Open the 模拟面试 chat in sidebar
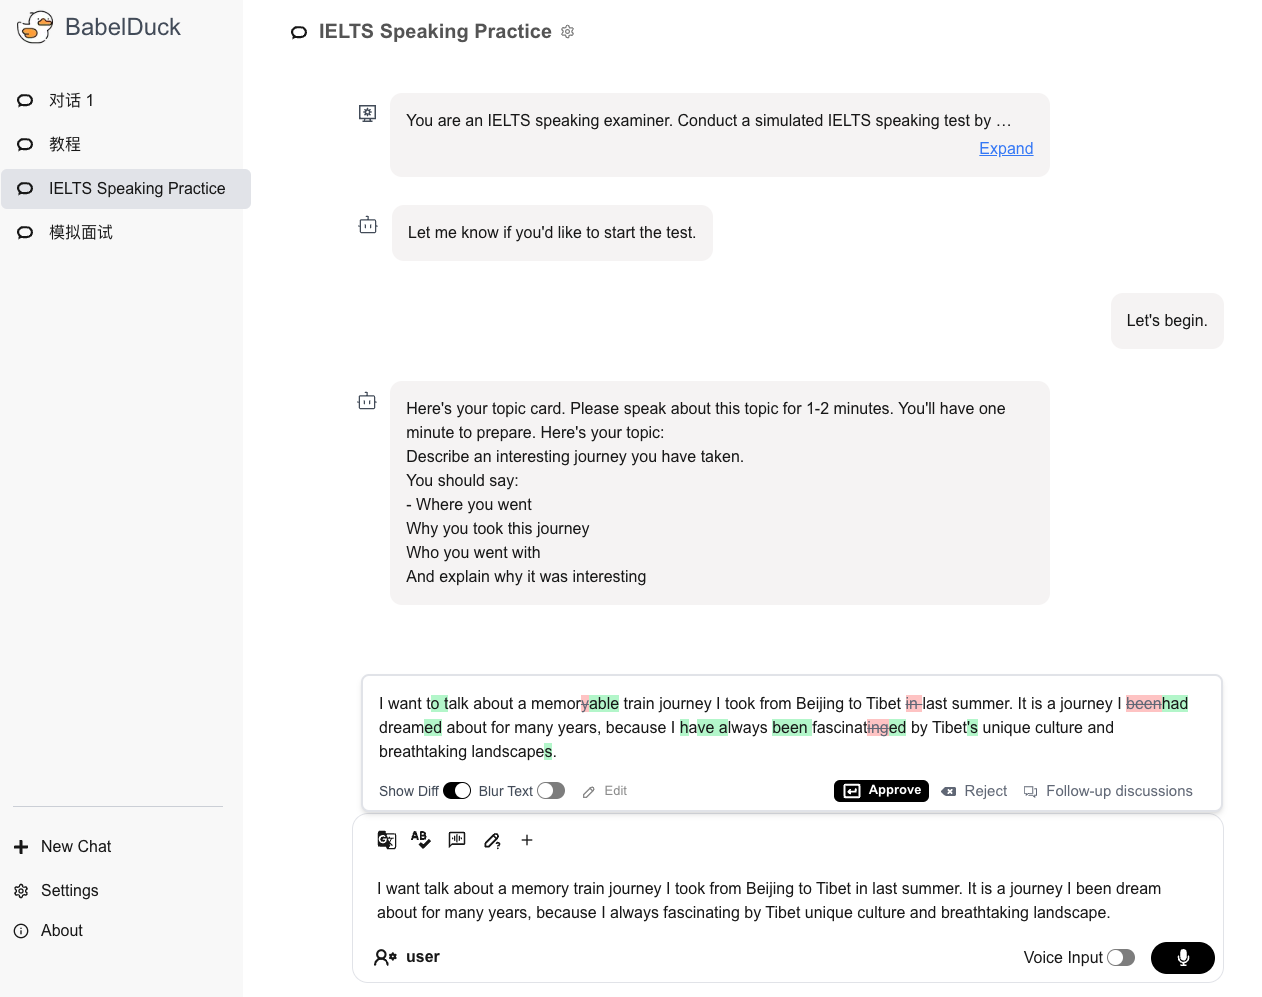The height and width of the screenshot is (997, 1262). 81,233
